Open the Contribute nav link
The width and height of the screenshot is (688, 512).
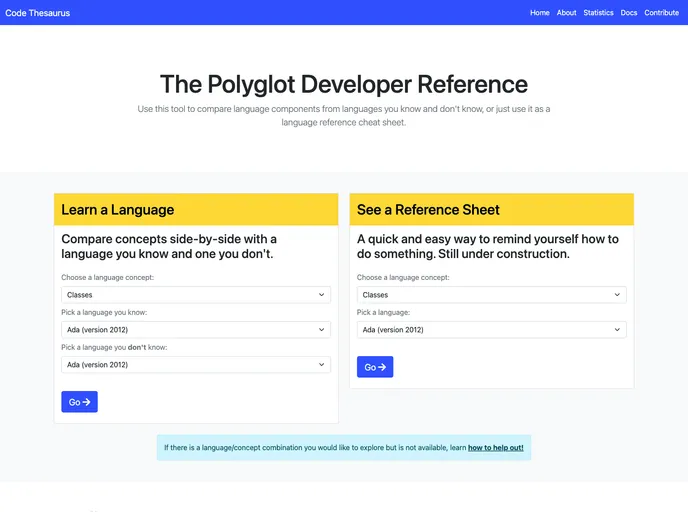[x=661, y=13]
